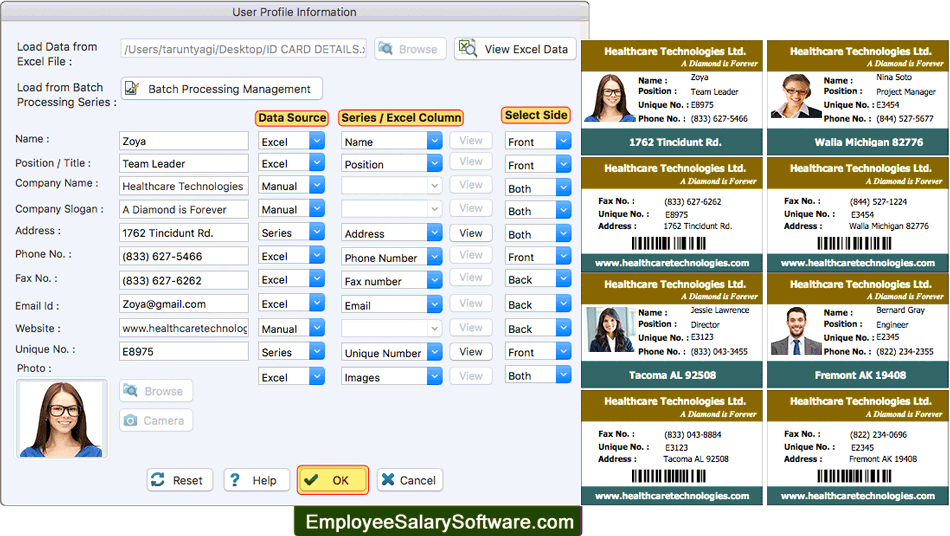
Task: Click the View Excel Data button
Action: point(515,49)
